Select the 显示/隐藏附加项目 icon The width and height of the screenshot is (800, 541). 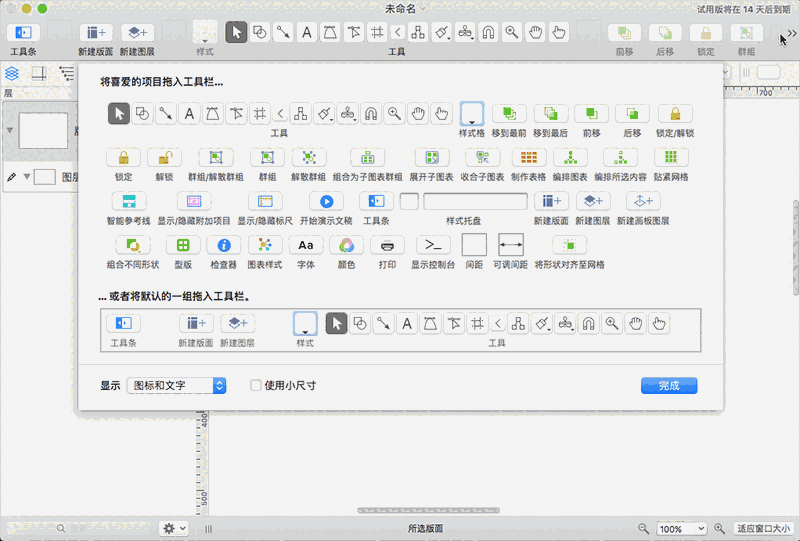194,201
